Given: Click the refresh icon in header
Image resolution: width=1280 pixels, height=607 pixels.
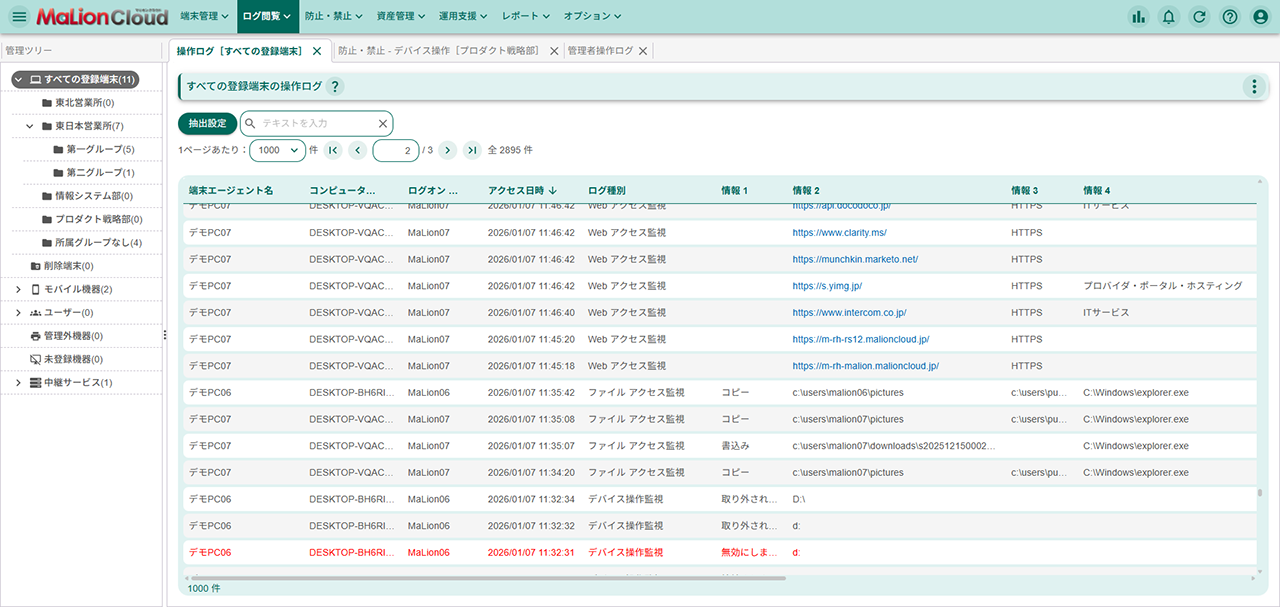Looking at the screenshot, I should click(x=1199, y=16).
